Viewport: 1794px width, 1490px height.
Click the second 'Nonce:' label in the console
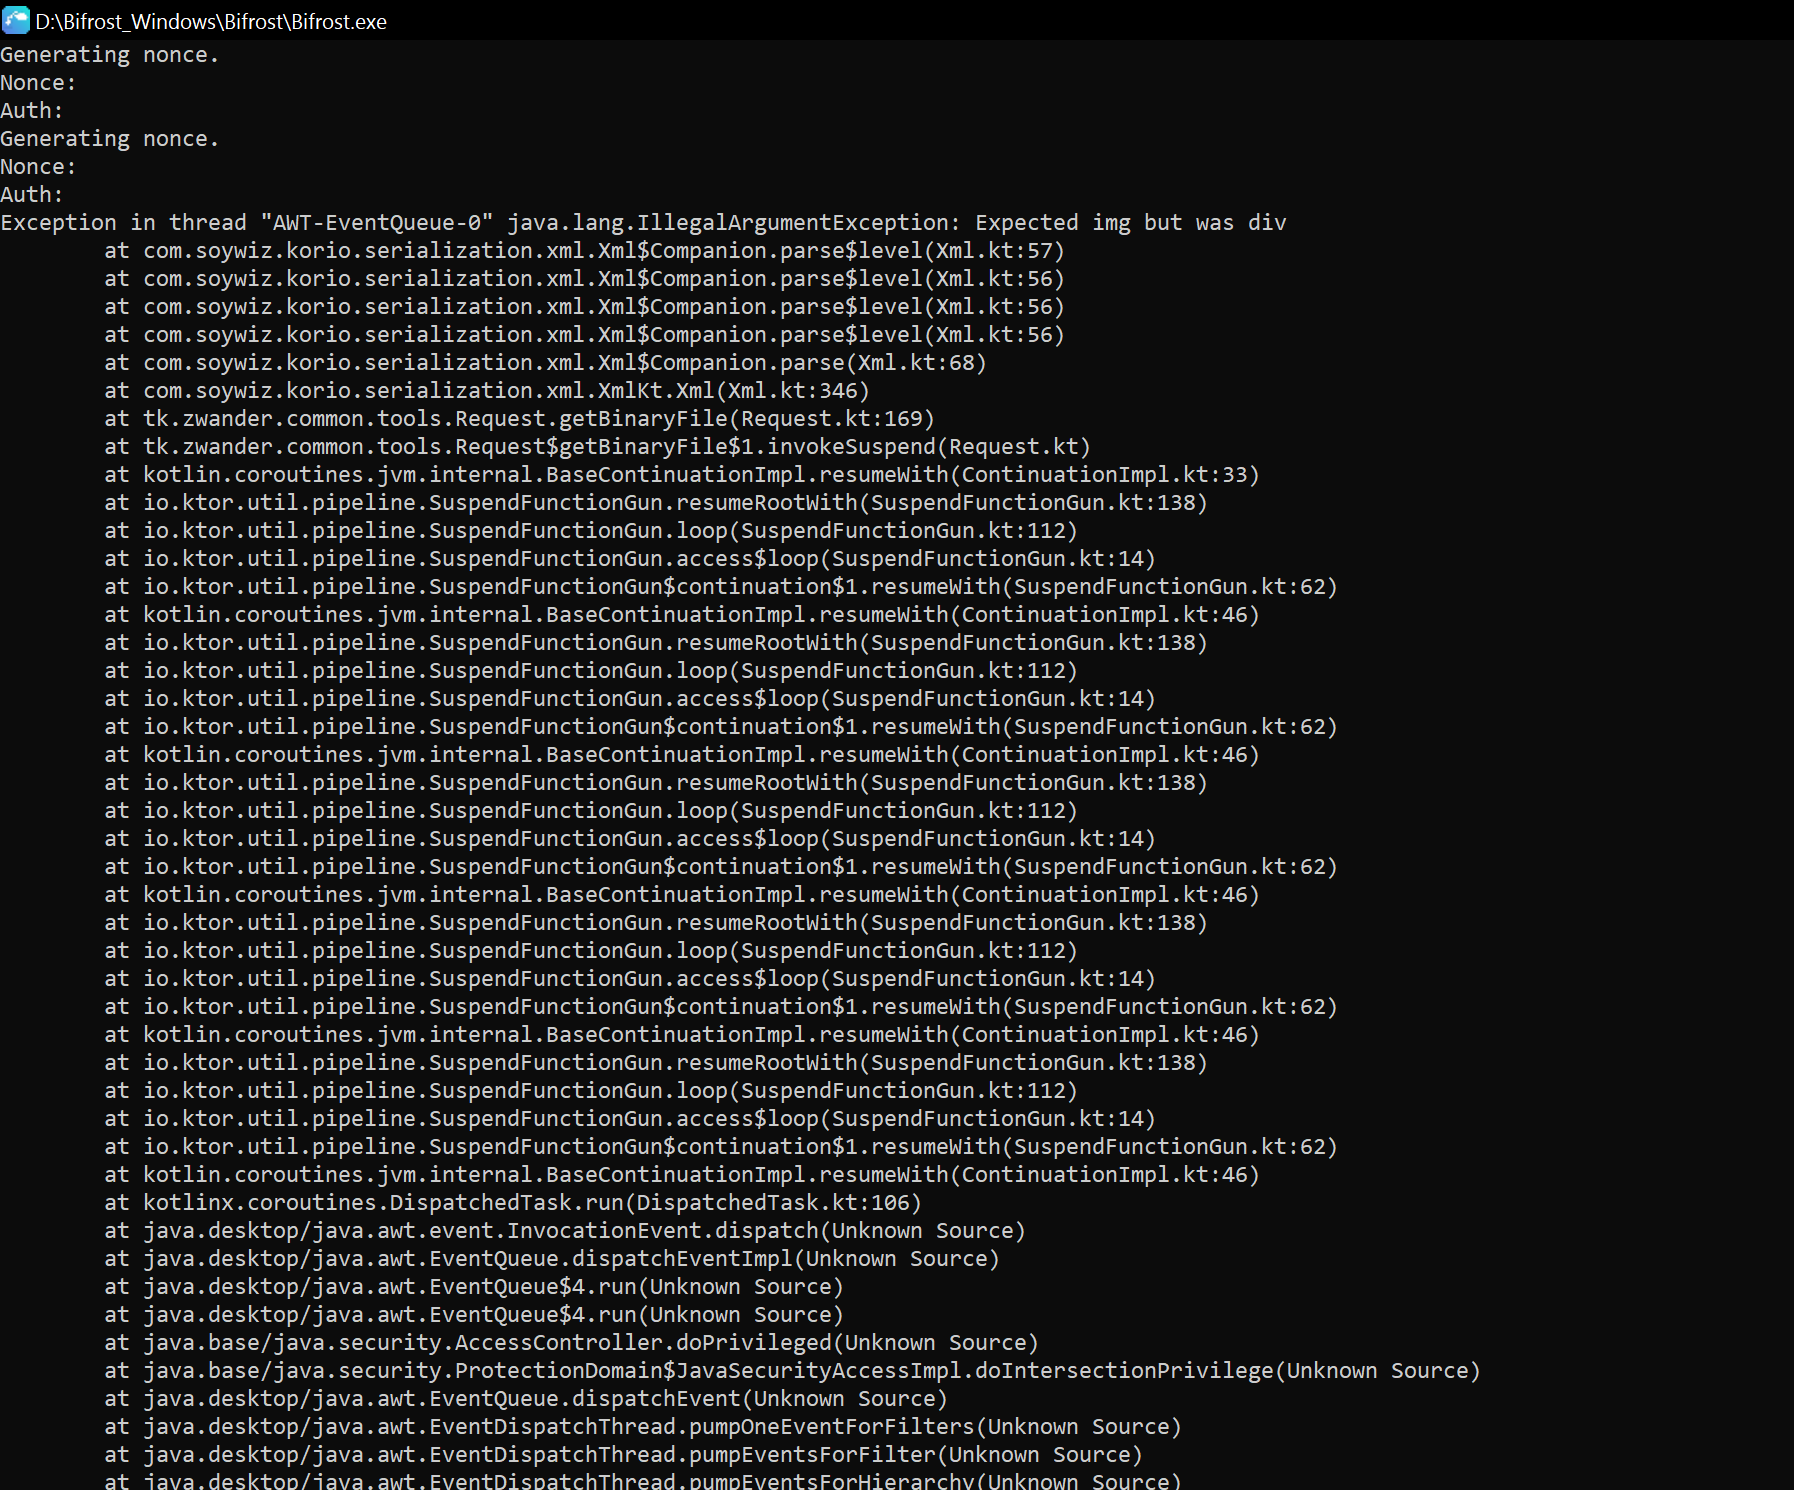click(x=37, y=166)
